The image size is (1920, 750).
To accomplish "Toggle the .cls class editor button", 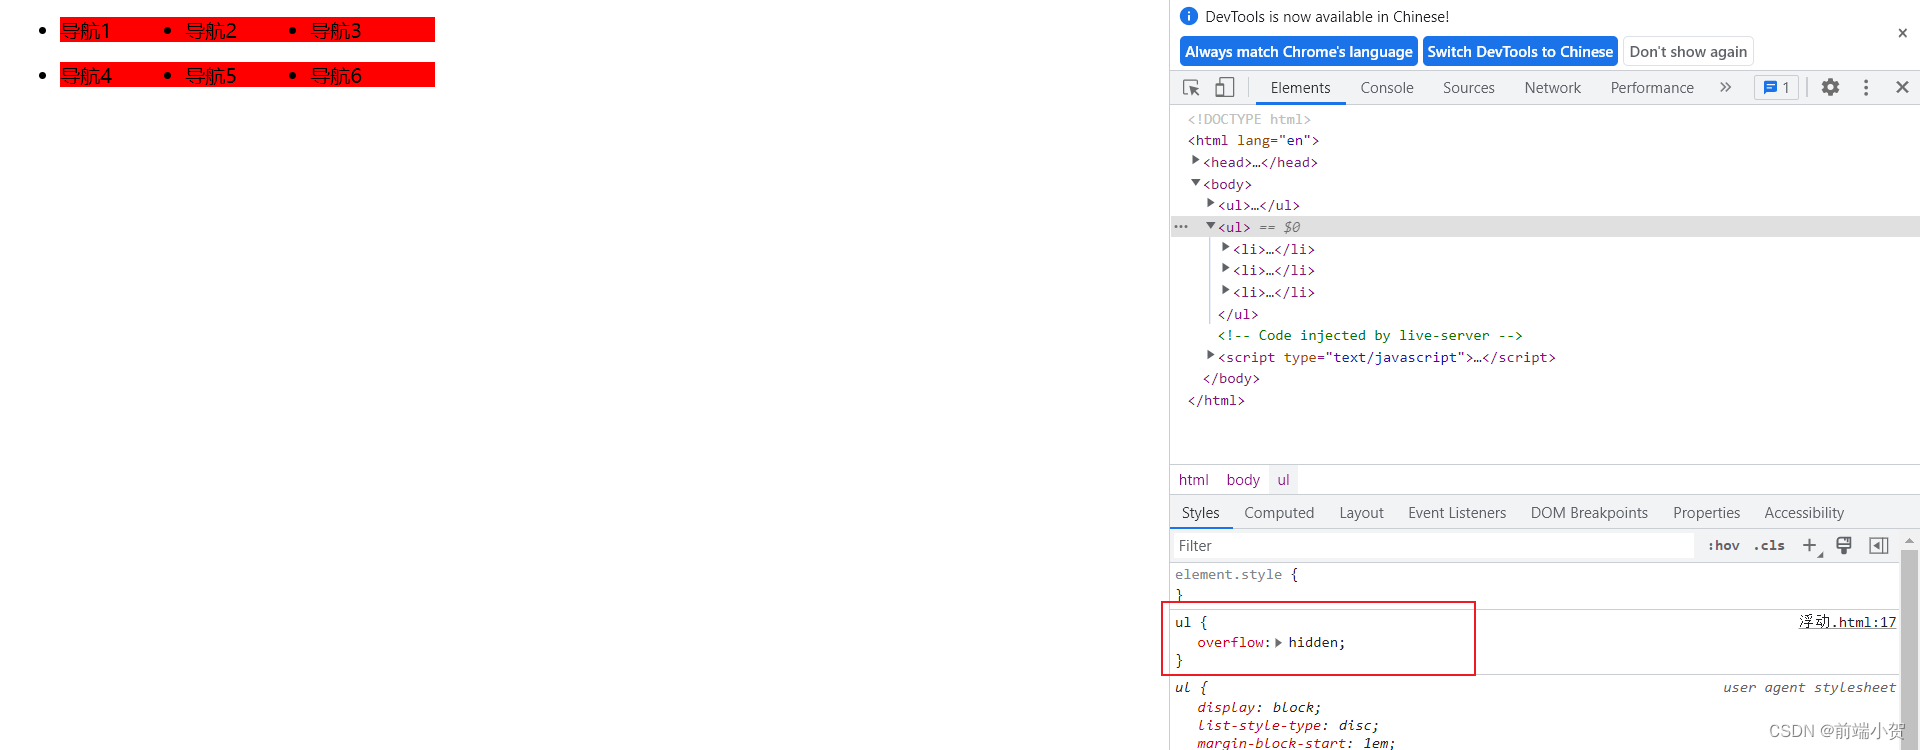I will (1769, 545).
